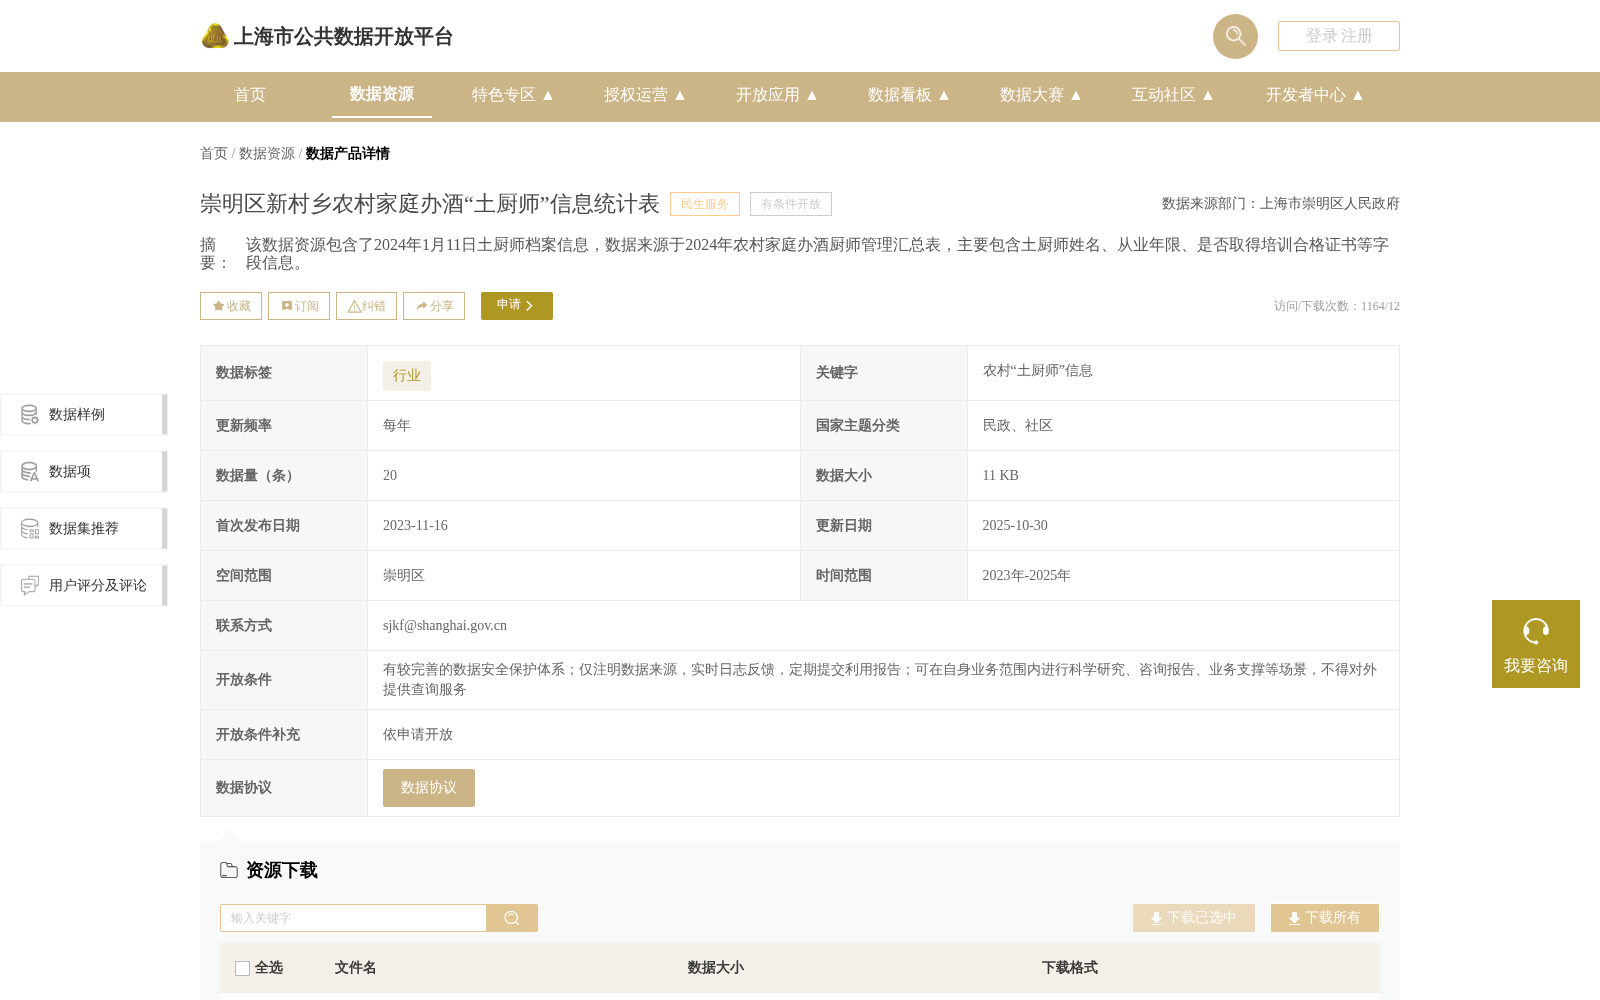Expand the 数据大赛 dropdown menu
This screenshot has width=1600, height=1000.
pos(1040,95)
